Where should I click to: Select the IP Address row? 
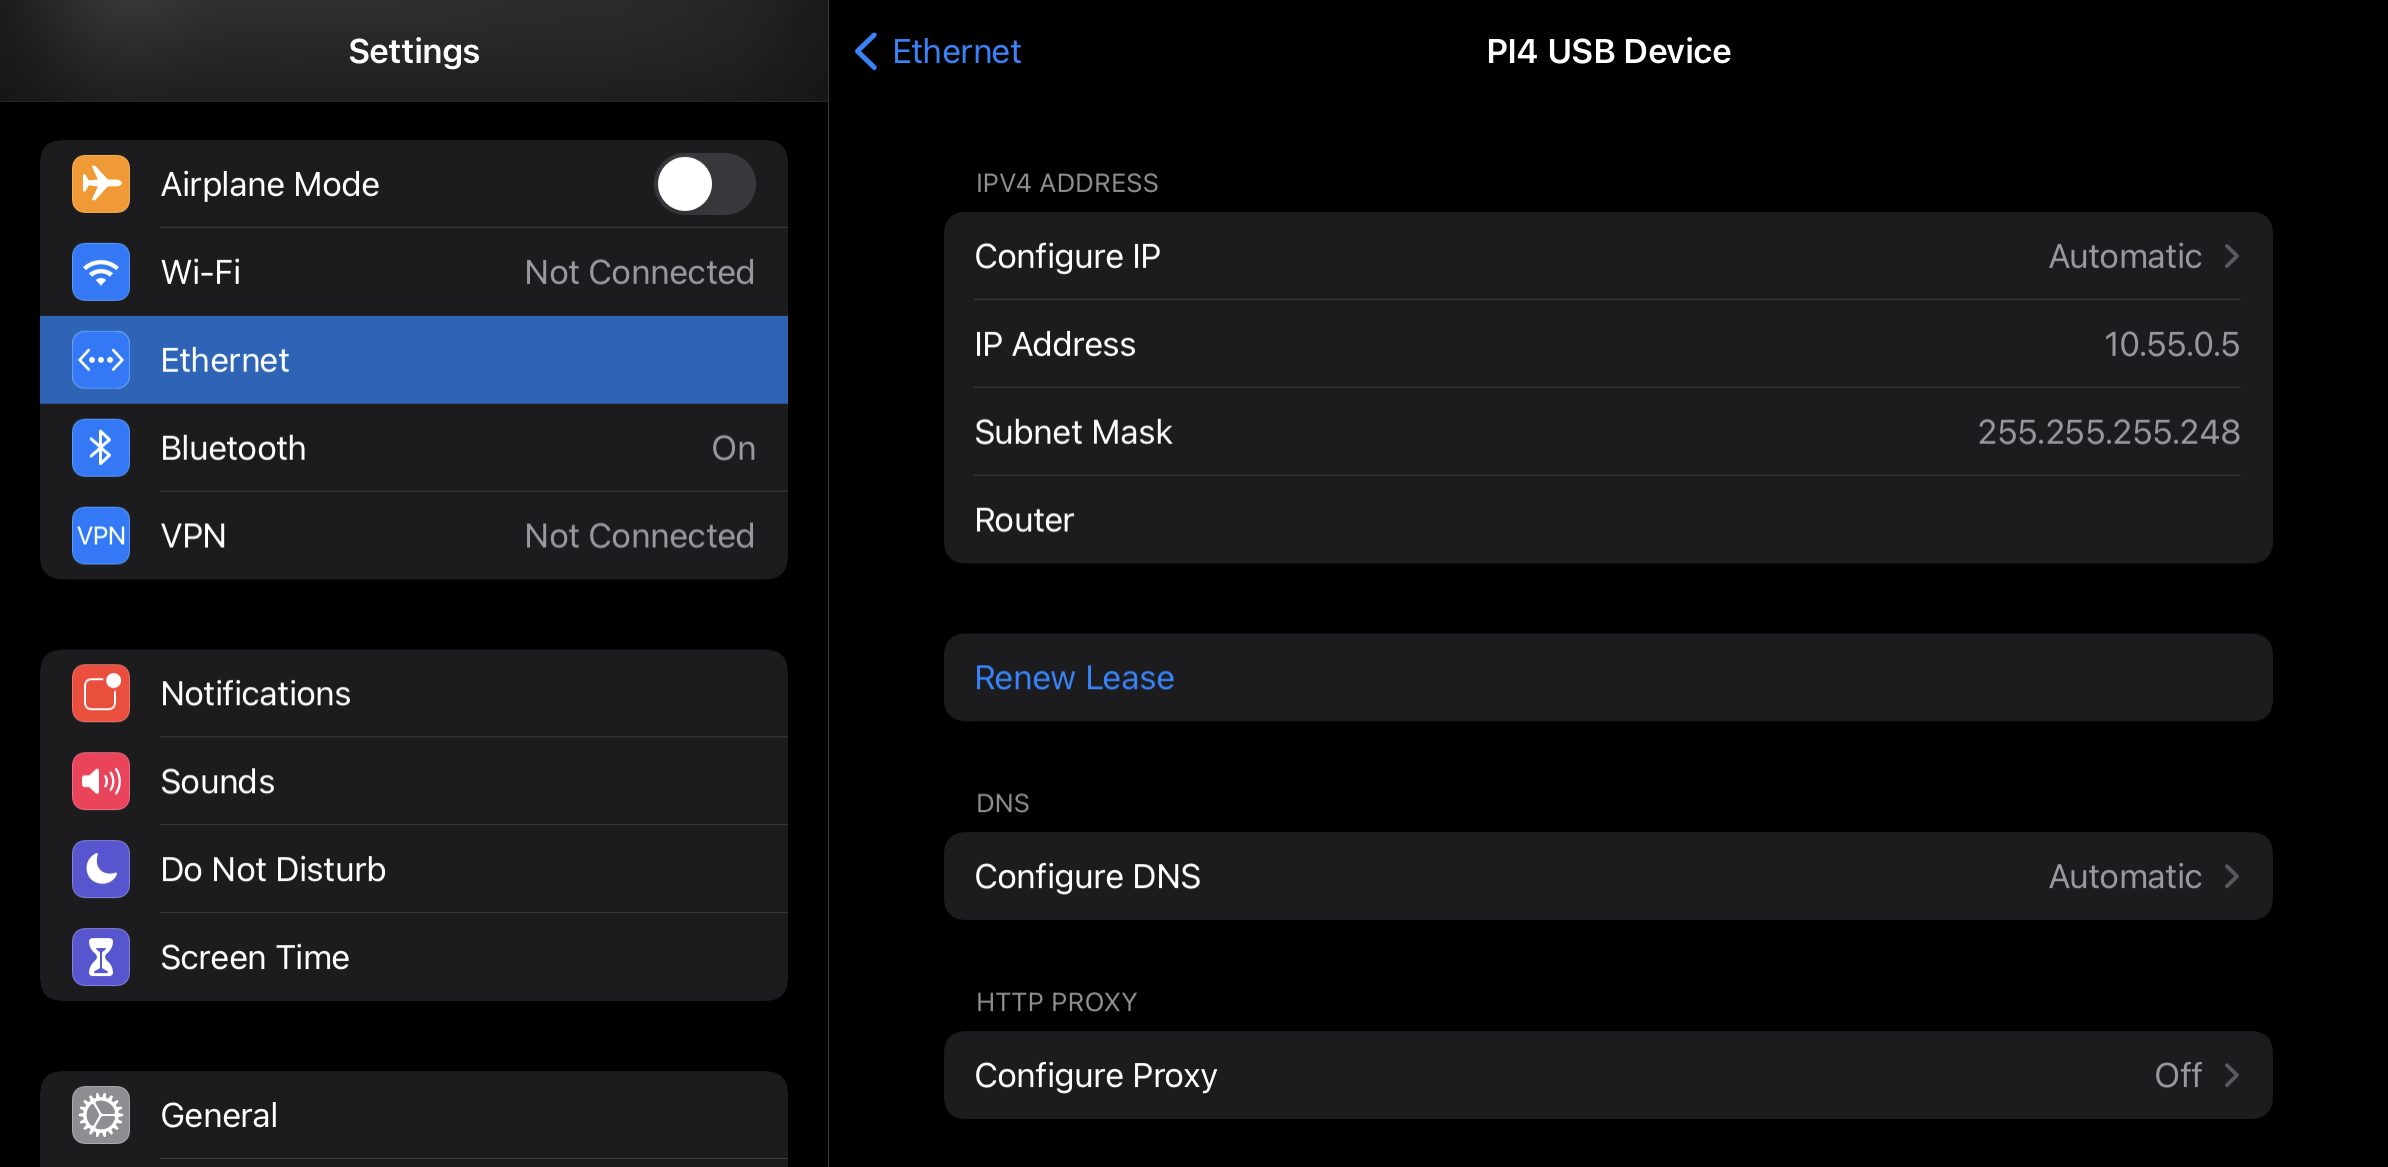point(1607,345)
